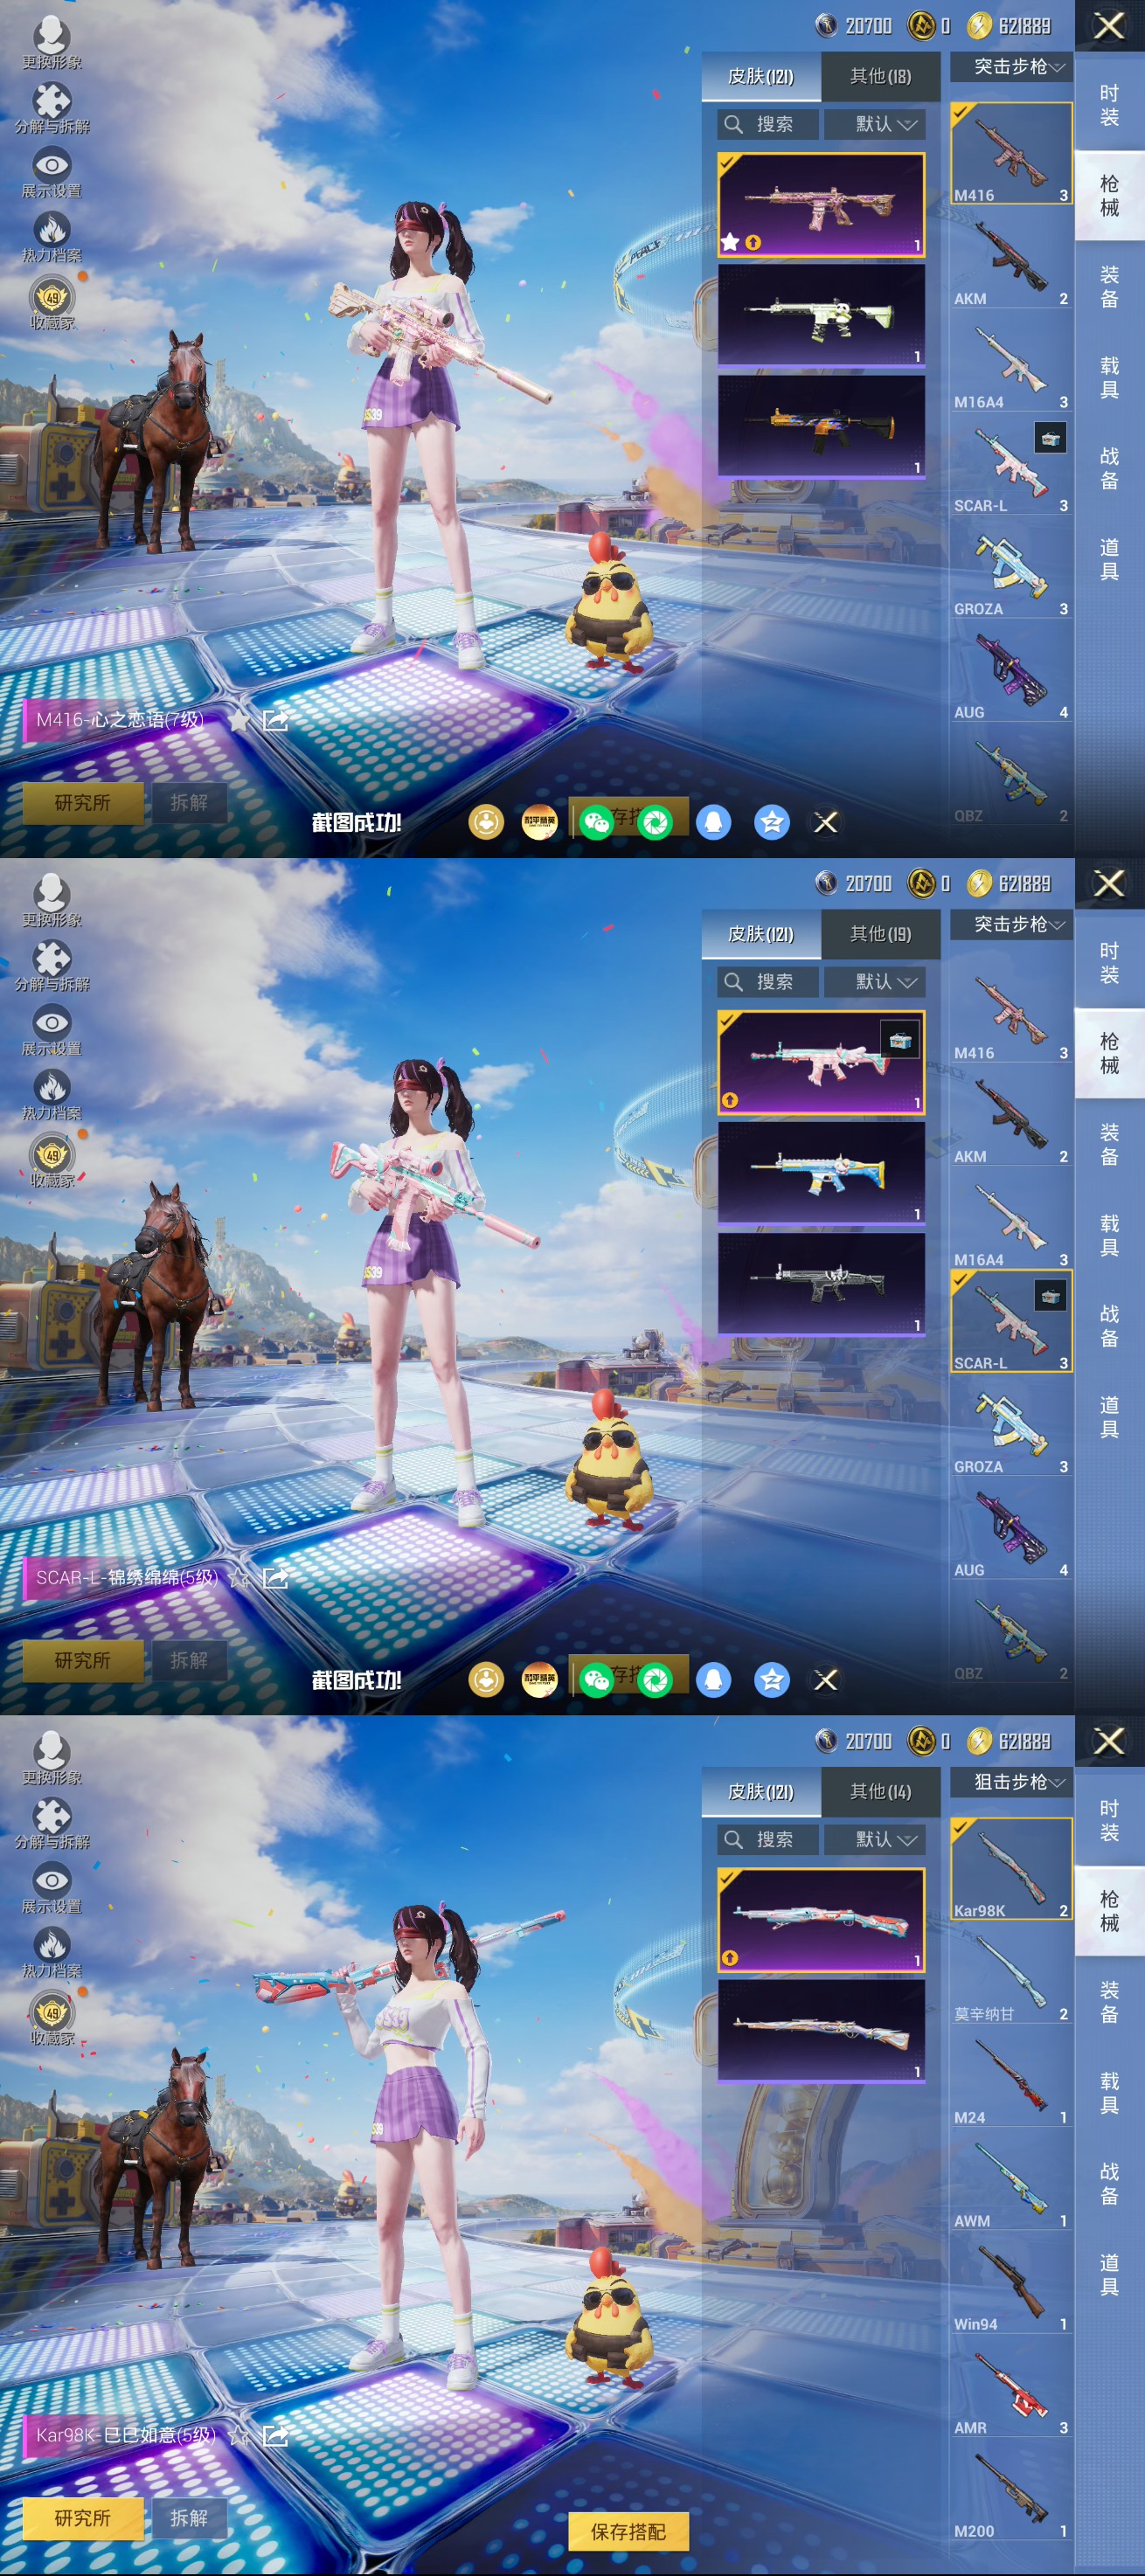The height and width of the screenshot is (2576, 1145).
Task: Open 研究所 on the Kar98K 巳巳如意 screen
Action: [x=83, y=2518]
